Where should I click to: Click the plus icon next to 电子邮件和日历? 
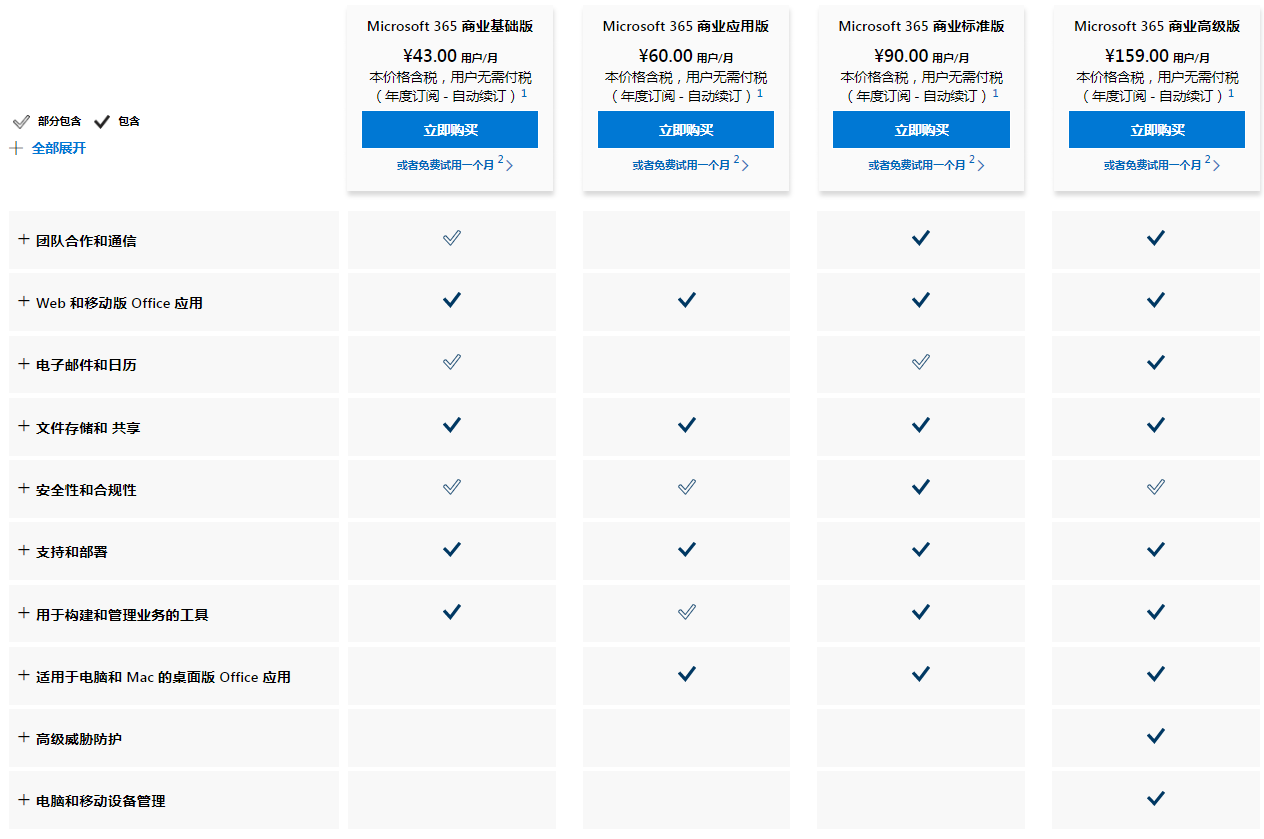pos(24,364)
